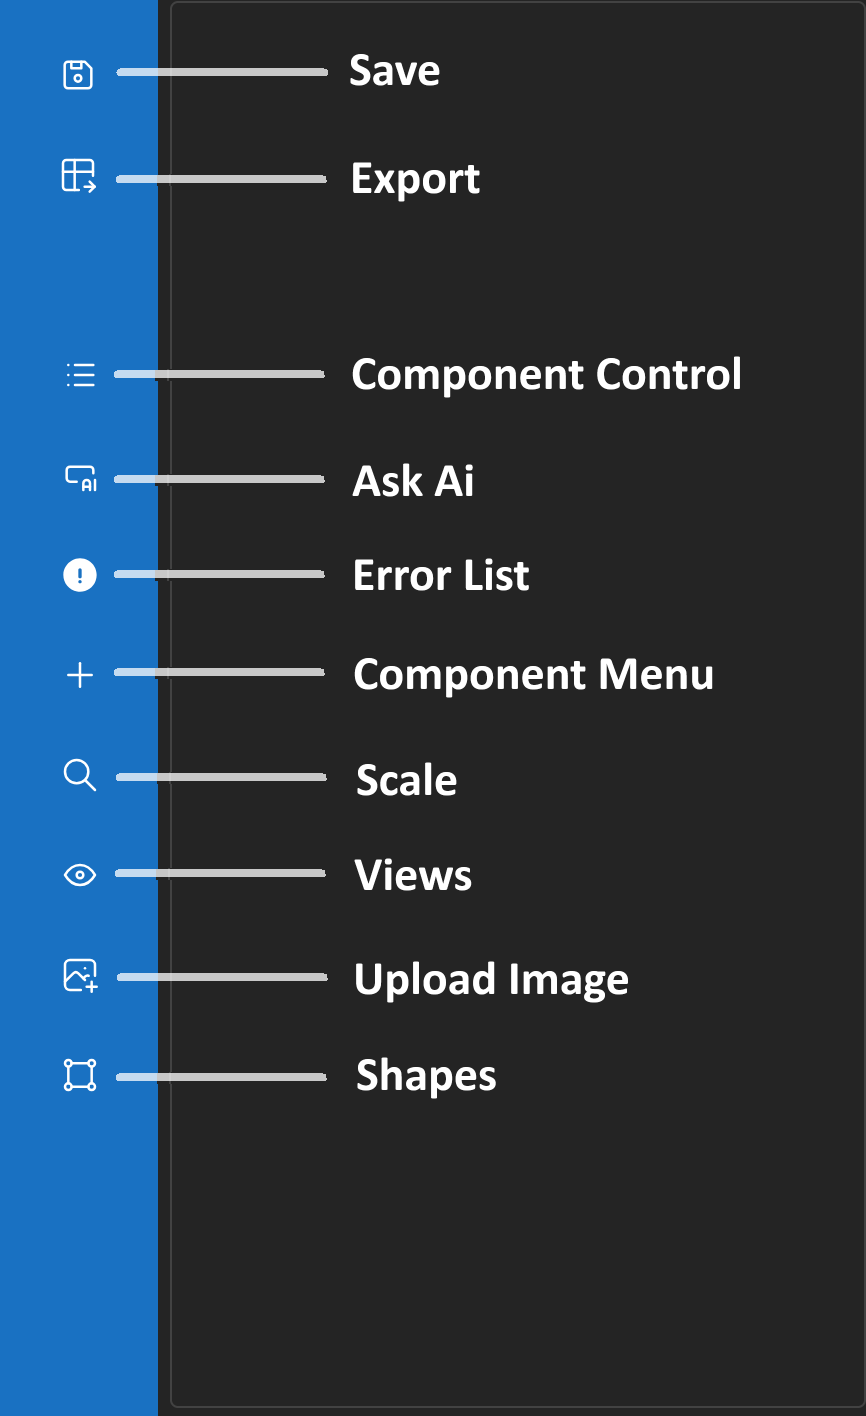
Task: Select the magnifier Scale icon
Action: 79,776
